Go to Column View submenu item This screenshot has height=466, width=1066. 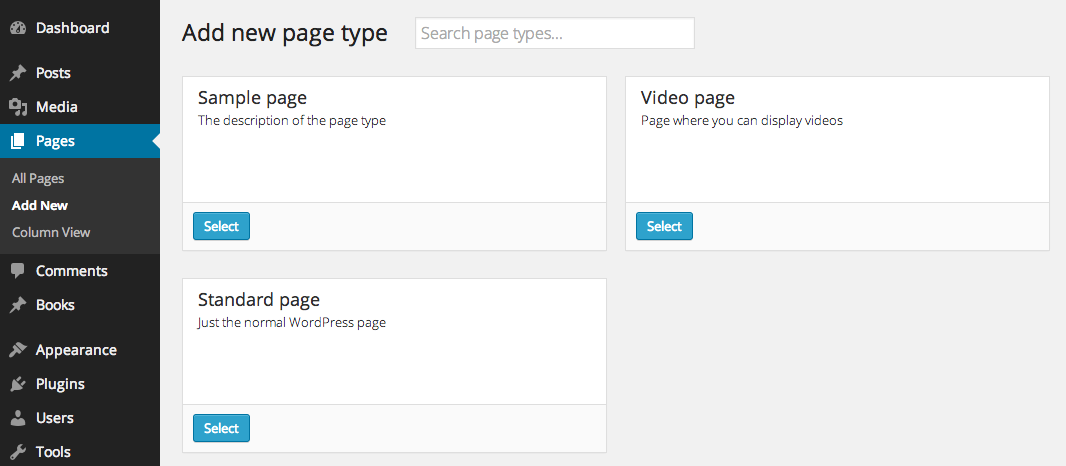pyautogui.click(x=51, y=232)
